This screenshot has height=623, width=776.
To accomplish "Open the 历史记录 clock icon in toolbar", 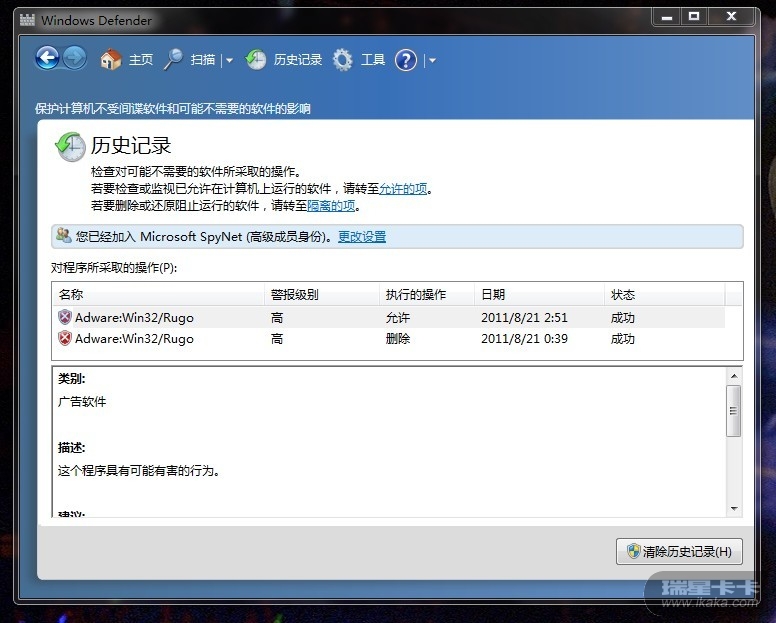I will click(256, 59).
